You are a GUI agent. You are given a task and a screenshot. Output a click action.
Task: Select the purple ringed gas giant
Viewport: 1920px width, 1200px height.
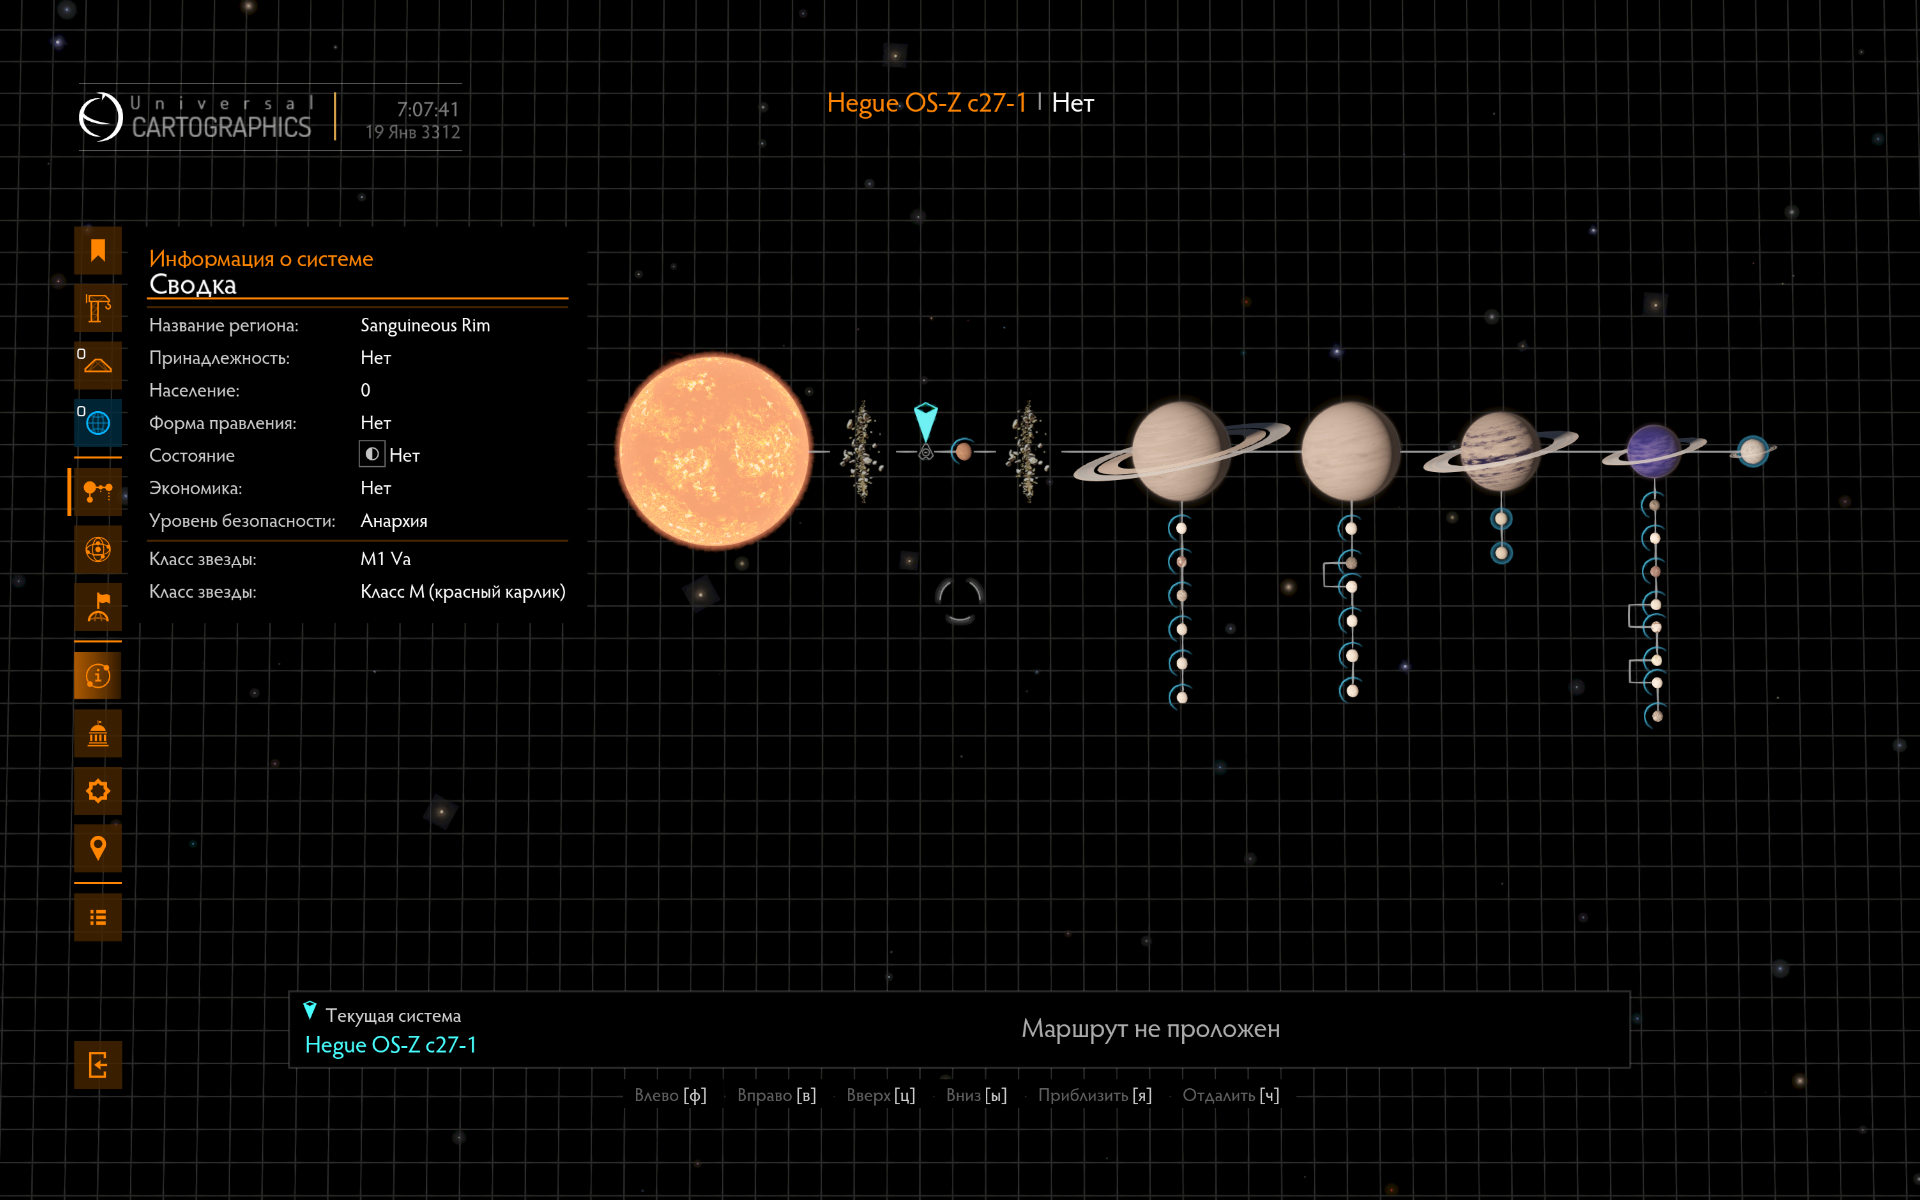[1653, 450]
